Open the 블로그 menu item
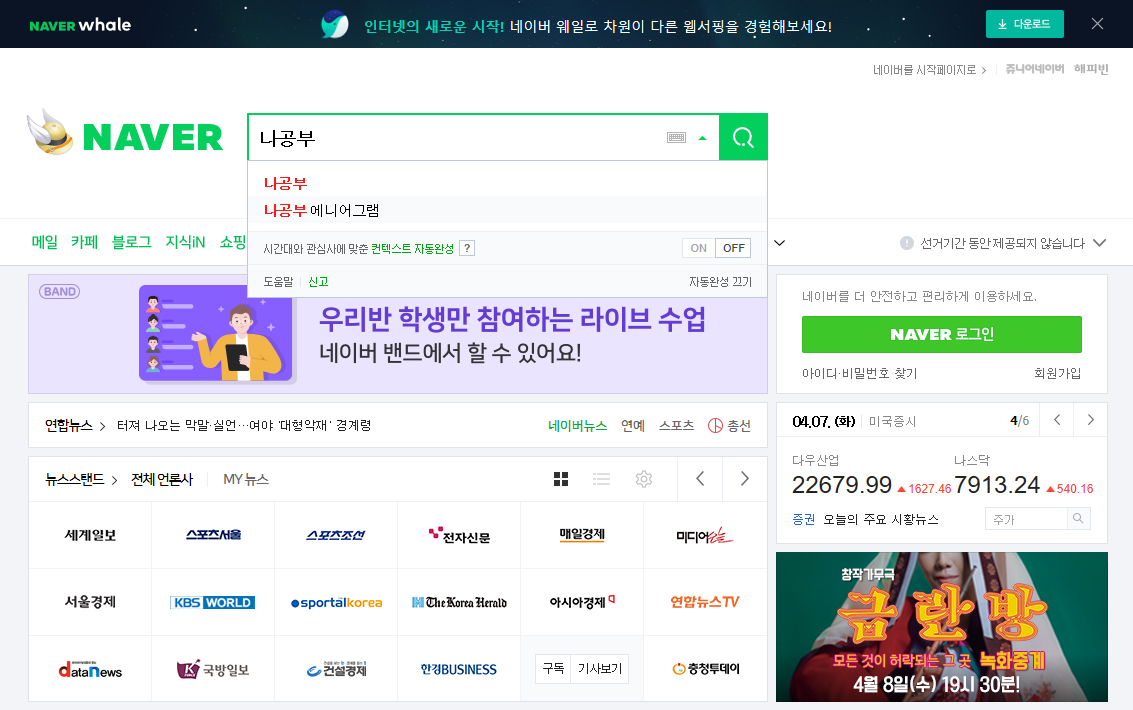 pos(132,242)
